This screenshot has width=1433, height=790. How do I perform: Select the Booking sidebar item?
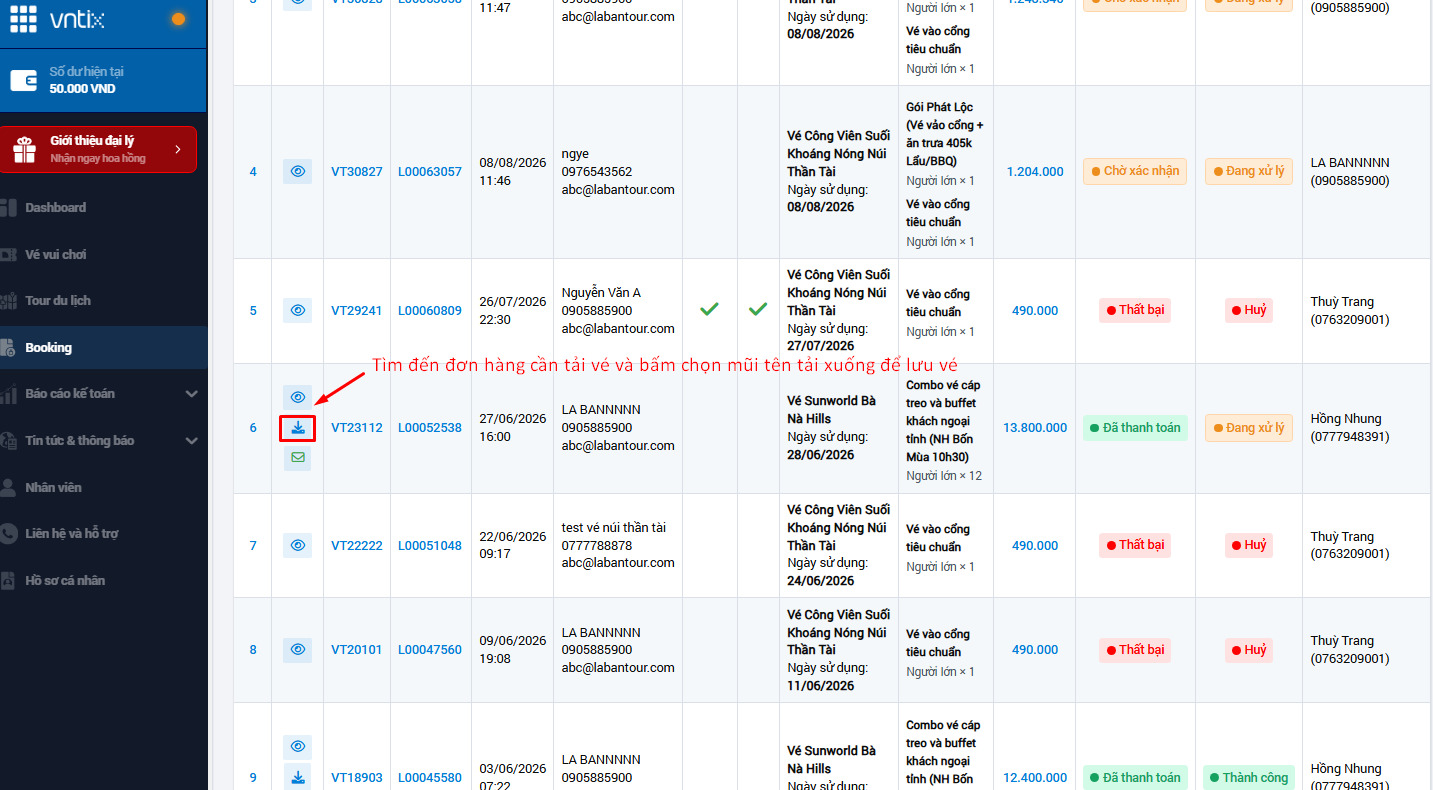coord(104,348)
